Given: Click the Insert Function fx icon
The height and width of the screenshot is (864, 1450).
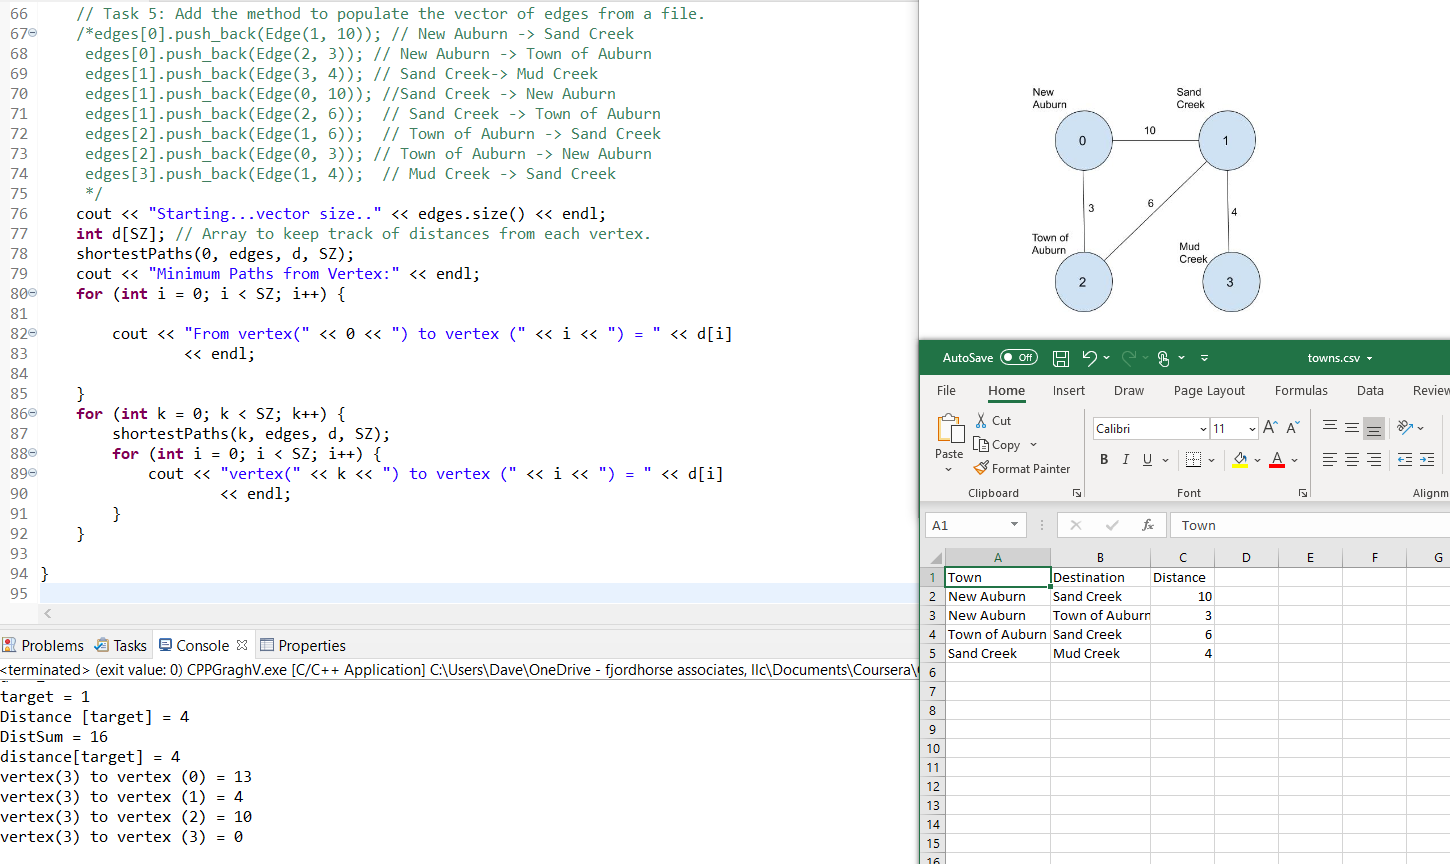Looking at the screenshot, I should 1148,525.
